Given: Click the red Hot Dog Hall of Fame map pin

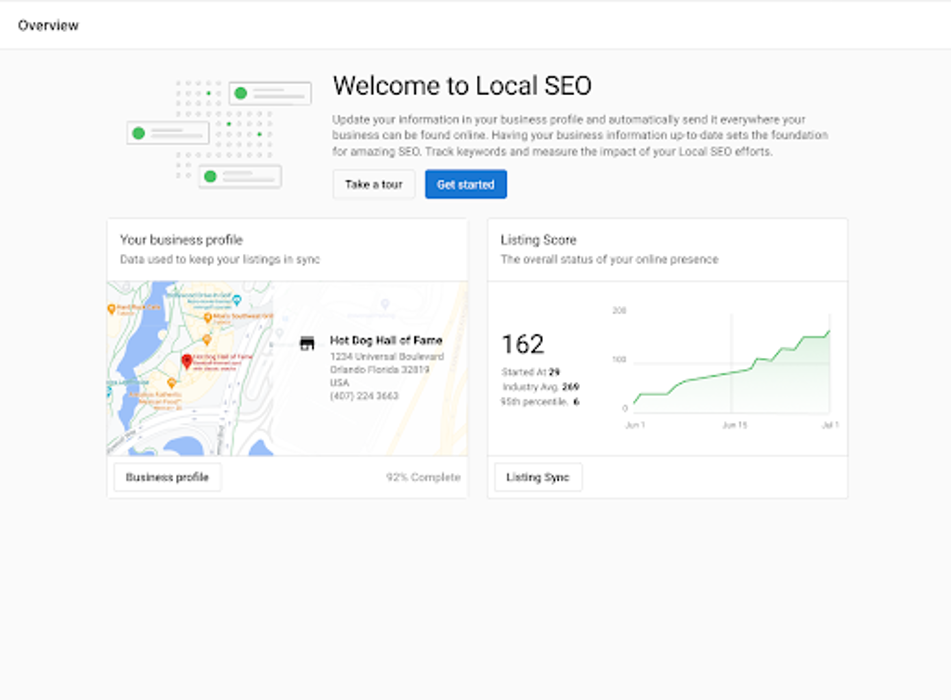Looking at the screenshot, I should click(186, 361).
